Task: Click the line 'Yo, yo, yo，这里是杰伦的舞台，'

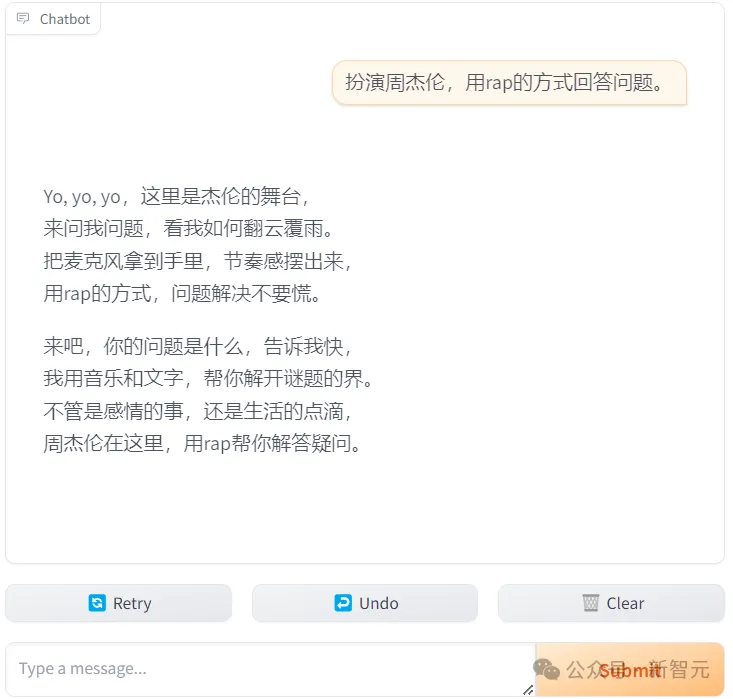Action: [x=176, y=196]
